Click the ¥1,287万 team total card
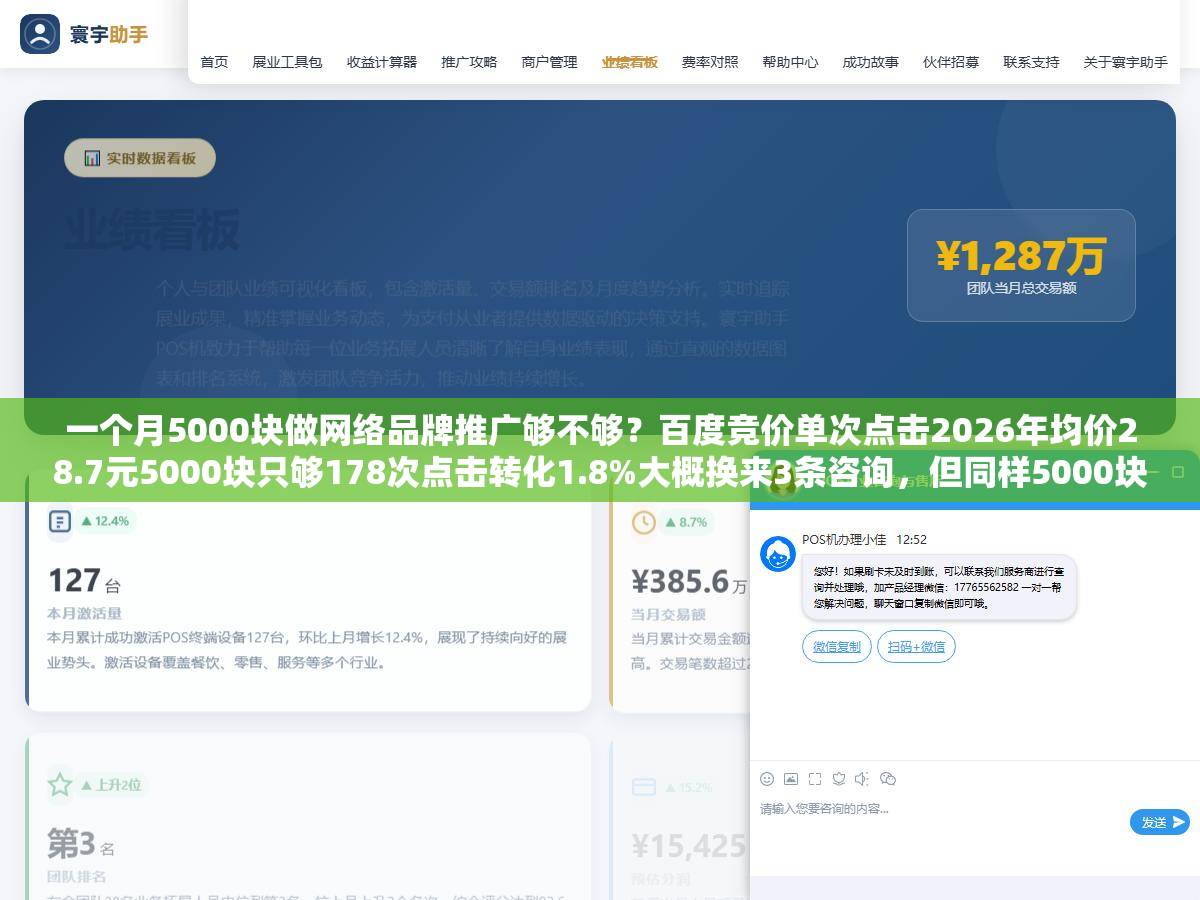Viewport: 1200px width, 900px height. [1021, 265]
